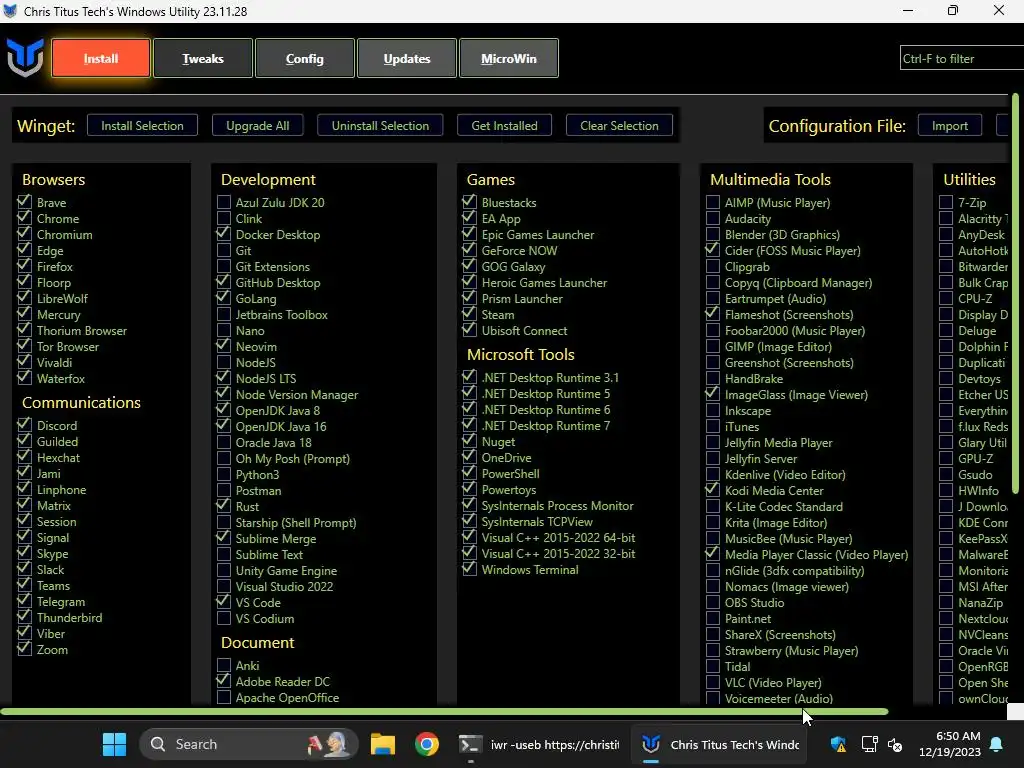
Task: Click the title bar app icon
Action: click(10, 11)
